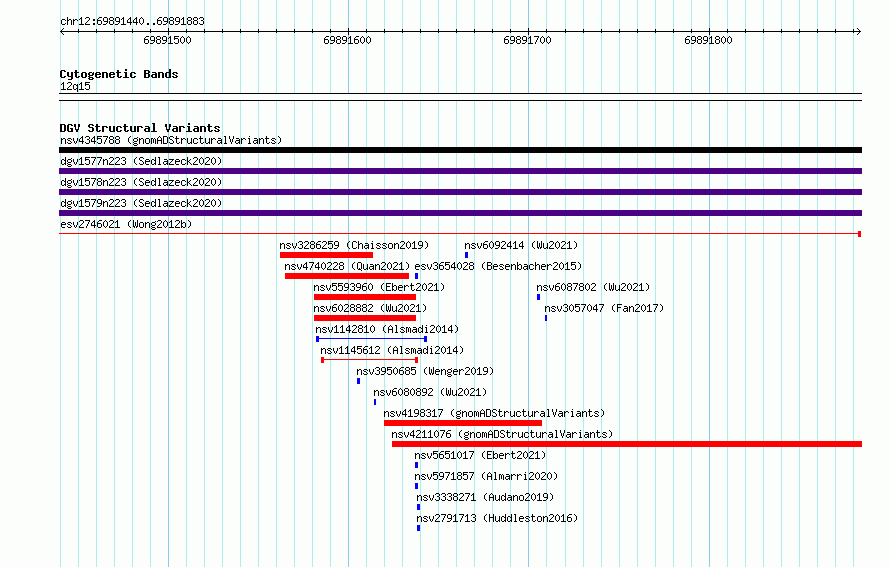Open nsv4740228 (Quan2021) label
The width and height of the screenshot is (890, 567).
(x=347, y=266)
